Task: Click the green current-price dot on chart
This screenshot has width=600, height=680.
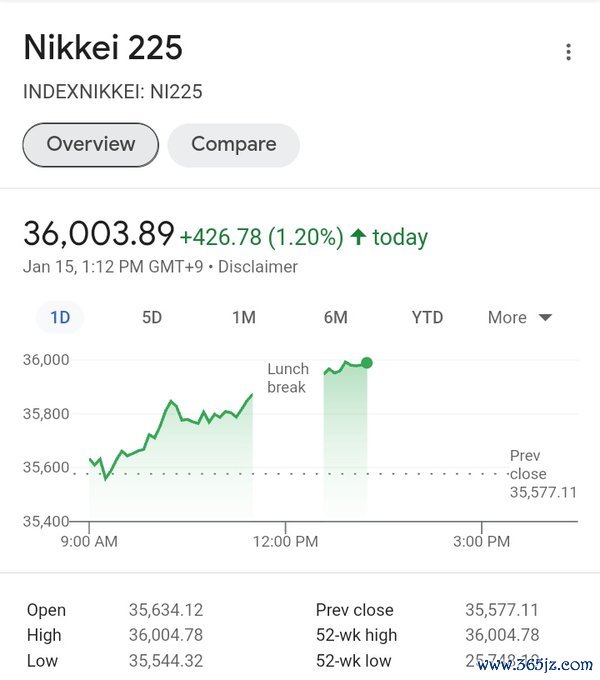Action: click(367, 363)
